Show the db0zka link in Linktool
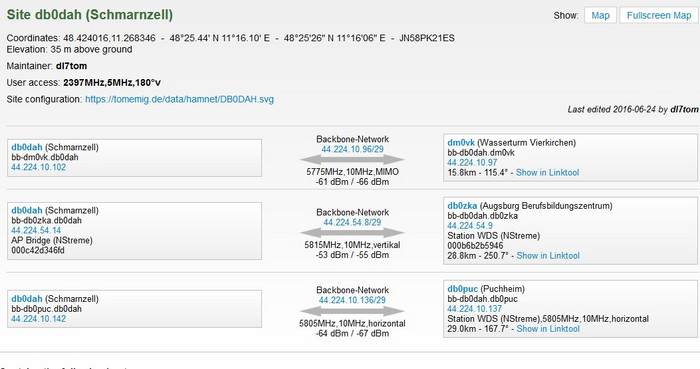700x369 pixels. [548, 256]
